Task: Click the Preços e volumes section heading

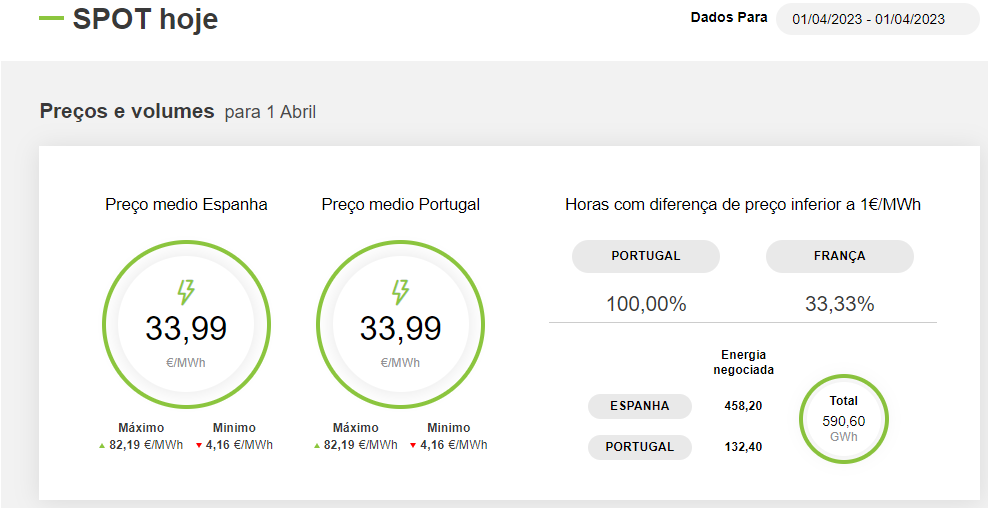Action: 127,111
